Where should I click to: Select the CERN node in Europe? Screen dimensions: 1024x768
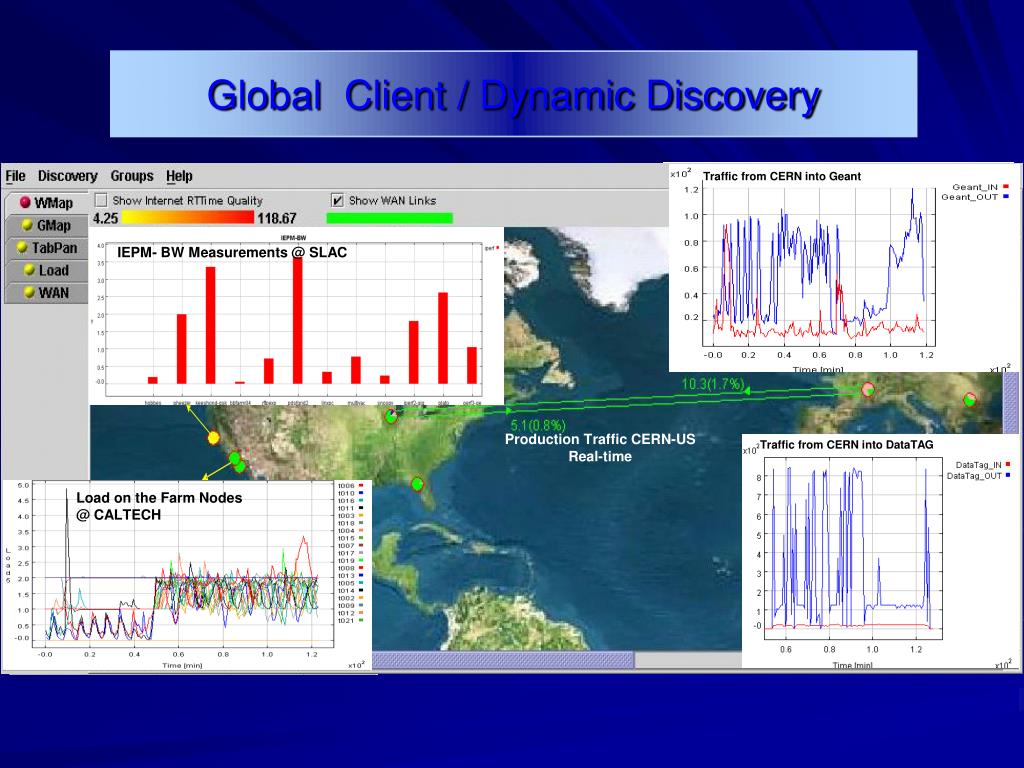[868, 390]
